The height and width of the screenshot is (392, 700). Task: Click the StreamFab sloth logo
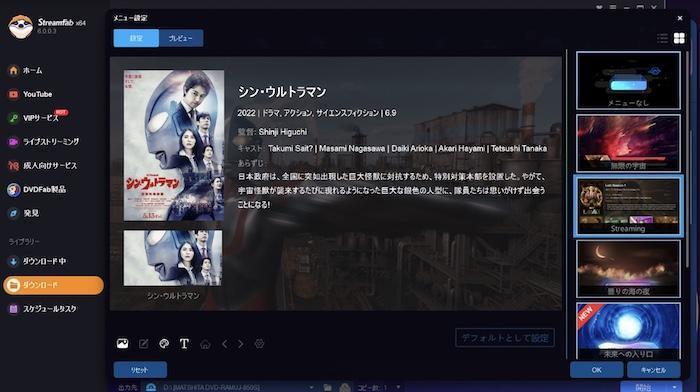(x=21, y=26)
